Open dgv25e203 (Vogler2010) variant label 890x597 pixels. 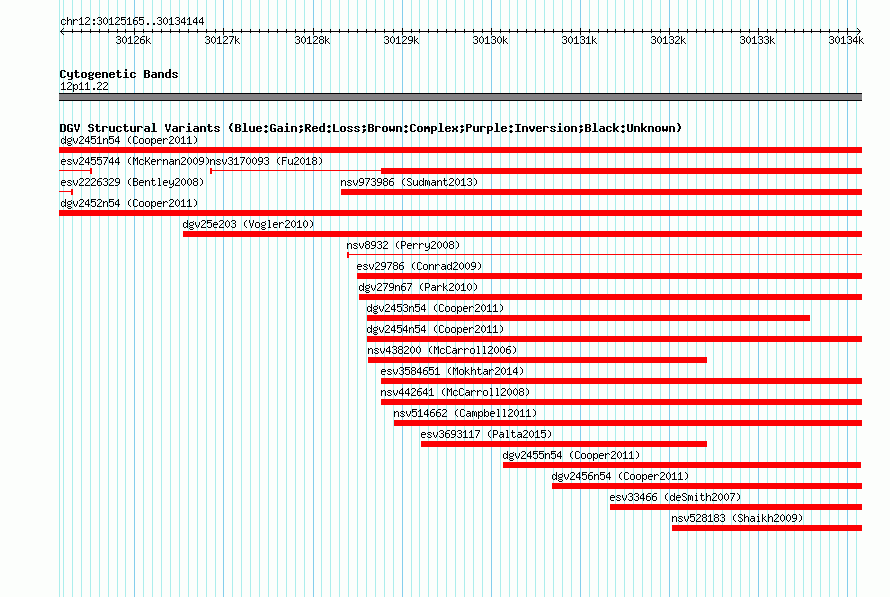tap(248, 224)
